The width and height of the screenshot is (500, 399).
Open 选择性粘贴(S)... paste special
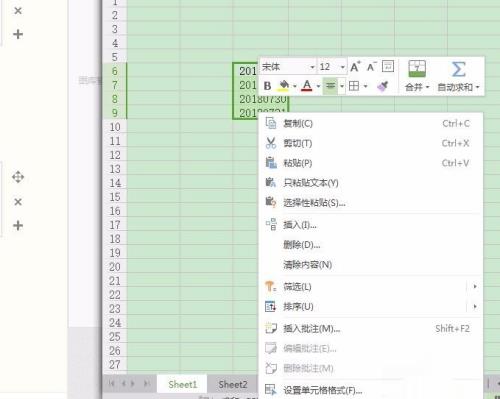[x=371, y=202]
